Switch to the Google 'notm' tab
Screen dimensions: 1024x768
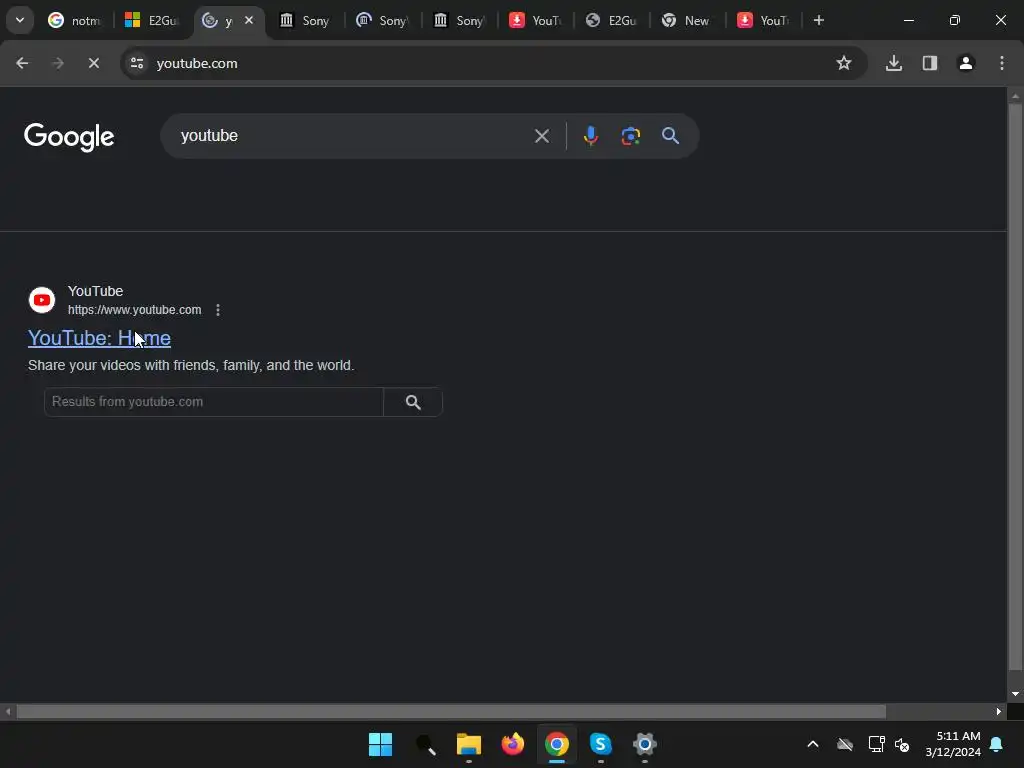(x=74, y=20)
